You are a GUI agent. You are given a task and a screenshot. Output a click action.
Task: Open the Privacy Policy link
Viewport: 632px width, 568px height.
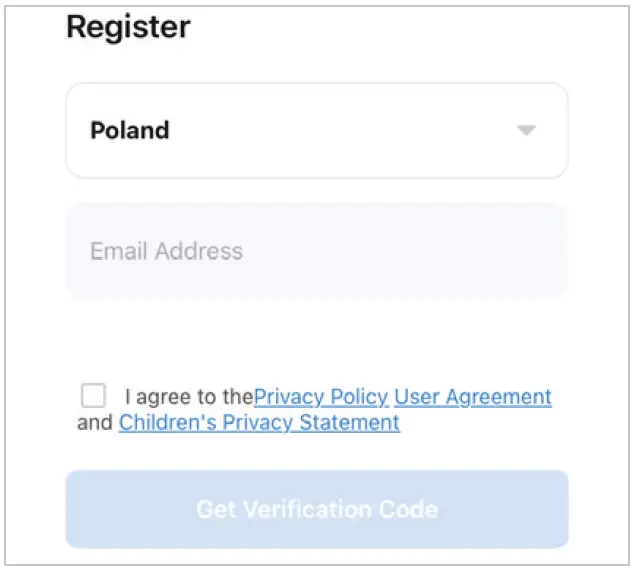pyautogui.click(x=321, y=397)
